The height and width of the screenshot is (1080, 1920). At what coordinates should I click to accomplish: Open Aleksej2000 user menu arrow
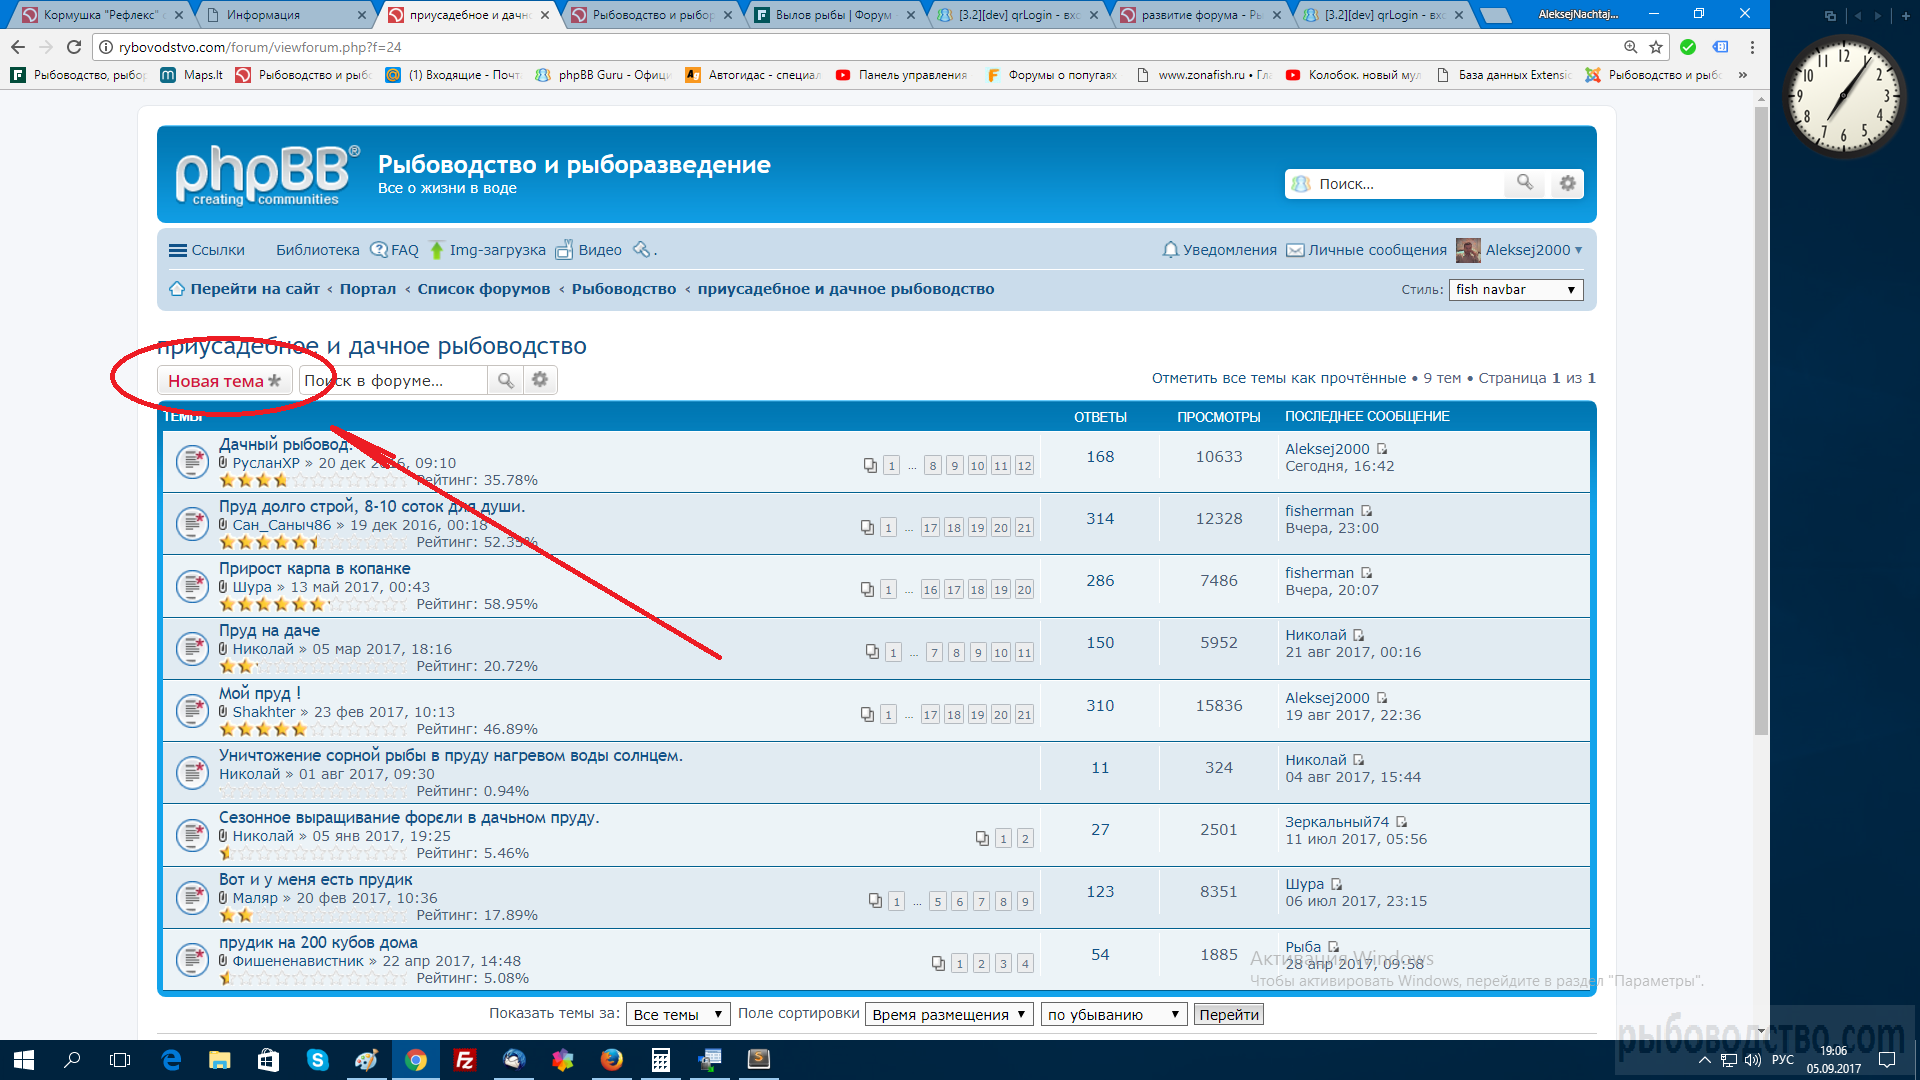(x=1579, y=250)
